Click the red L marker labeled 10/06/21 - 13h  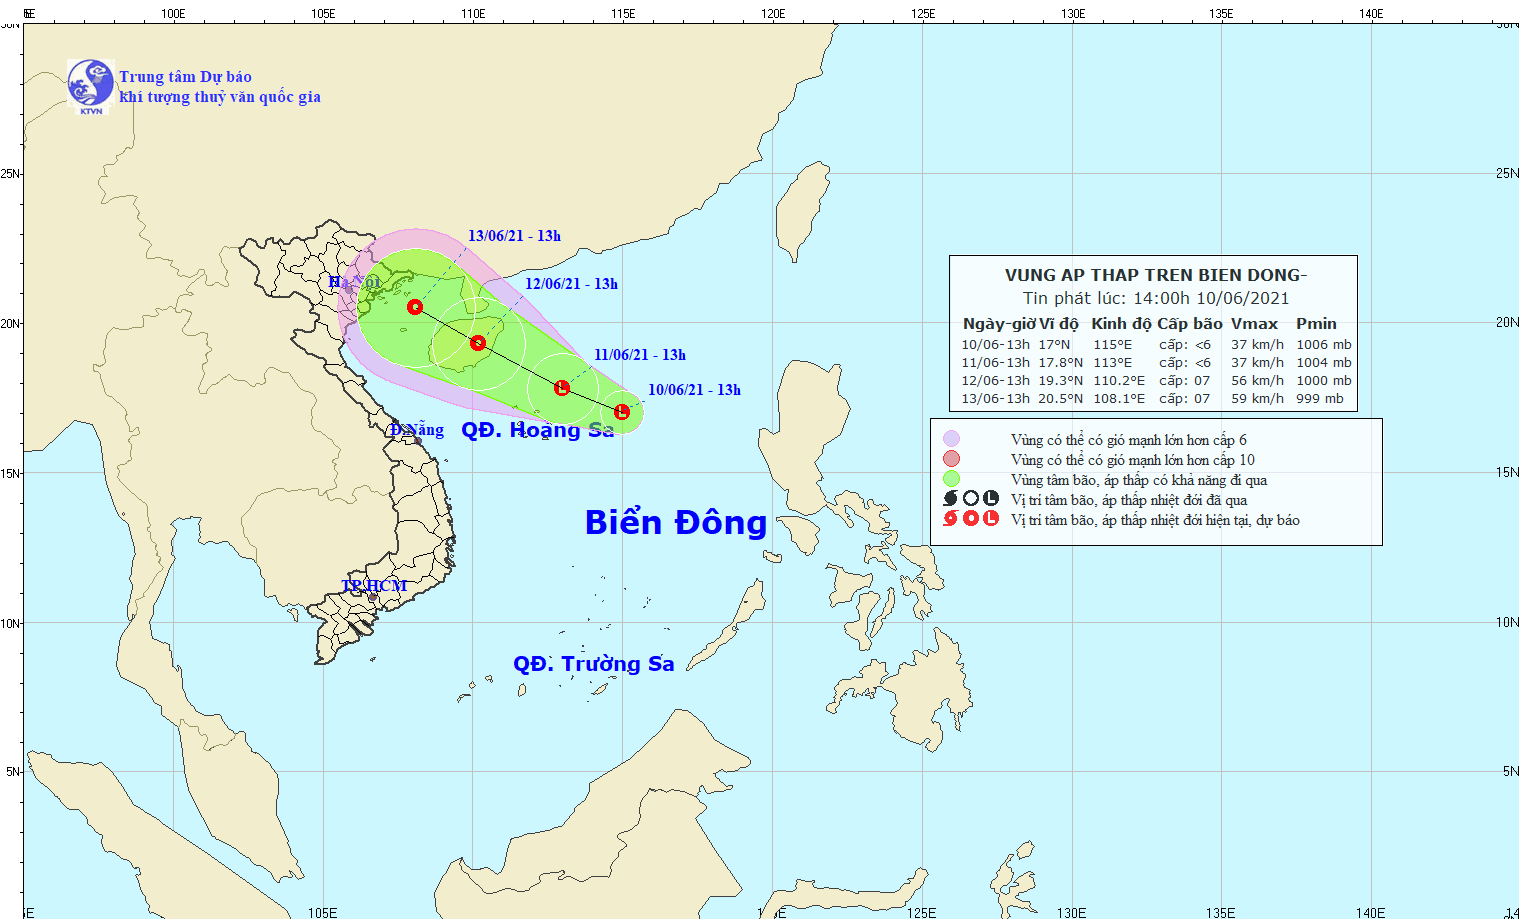[622, 412]
